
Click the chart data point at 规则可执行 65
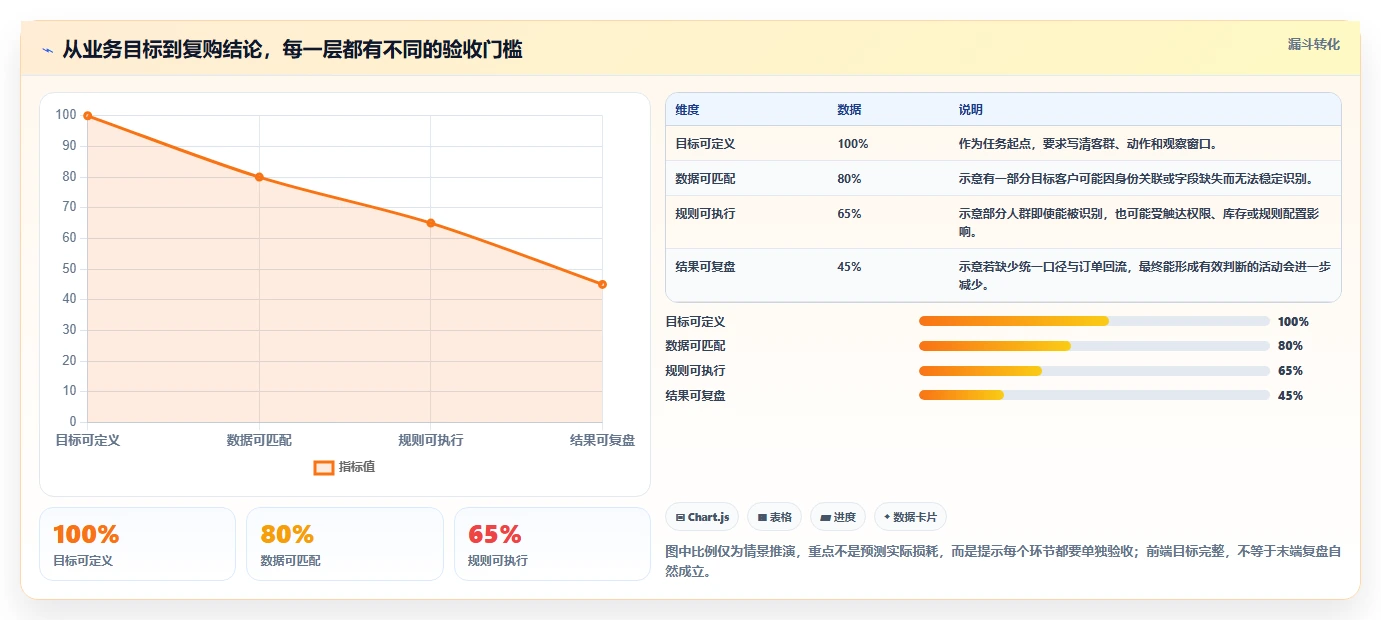(431, 223)
